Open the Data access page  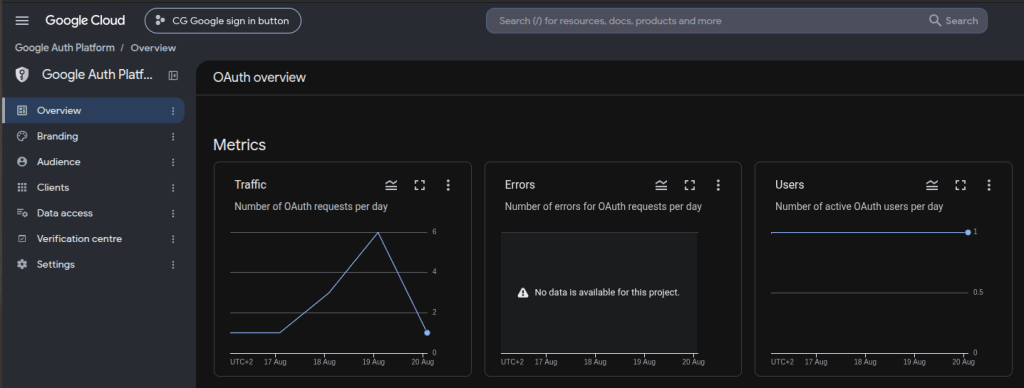point(93,213)
